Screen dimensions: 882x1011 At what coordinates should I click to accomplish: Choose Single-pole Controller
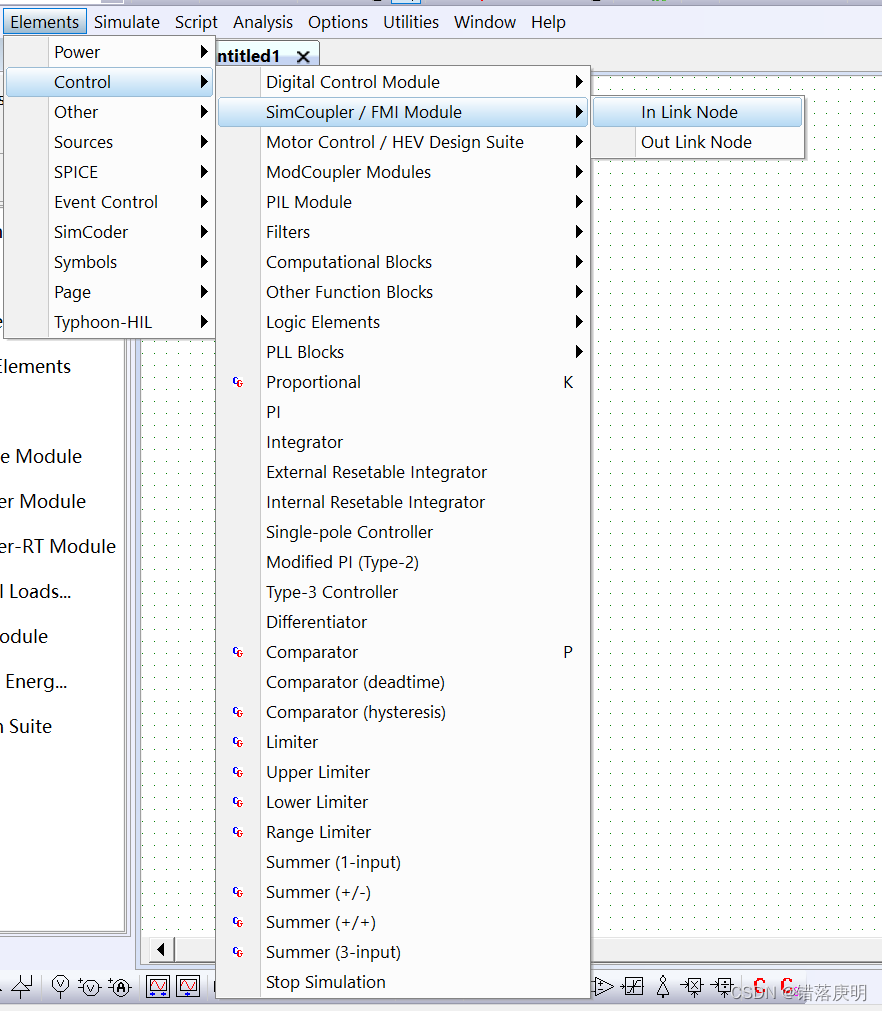coord(403,532)
